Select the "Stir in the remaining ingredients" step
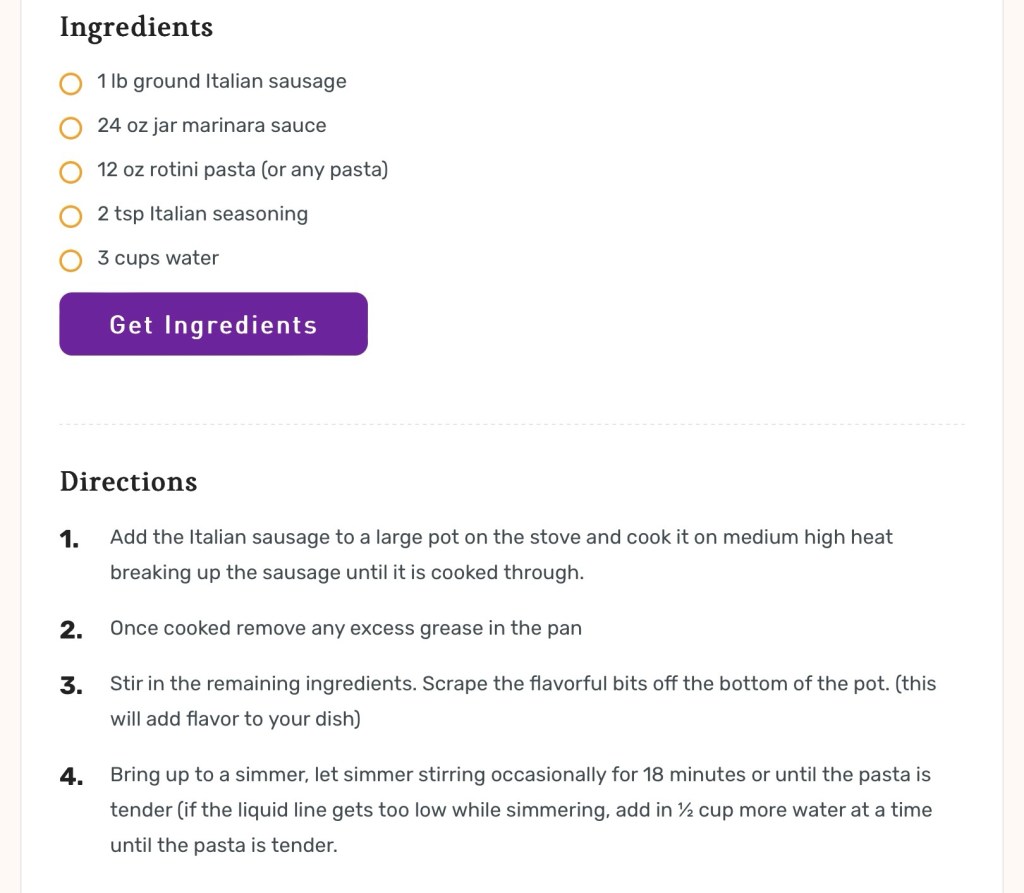This screenshot has height=893, width=1024. pyautogui.click(x=522, y=701)
